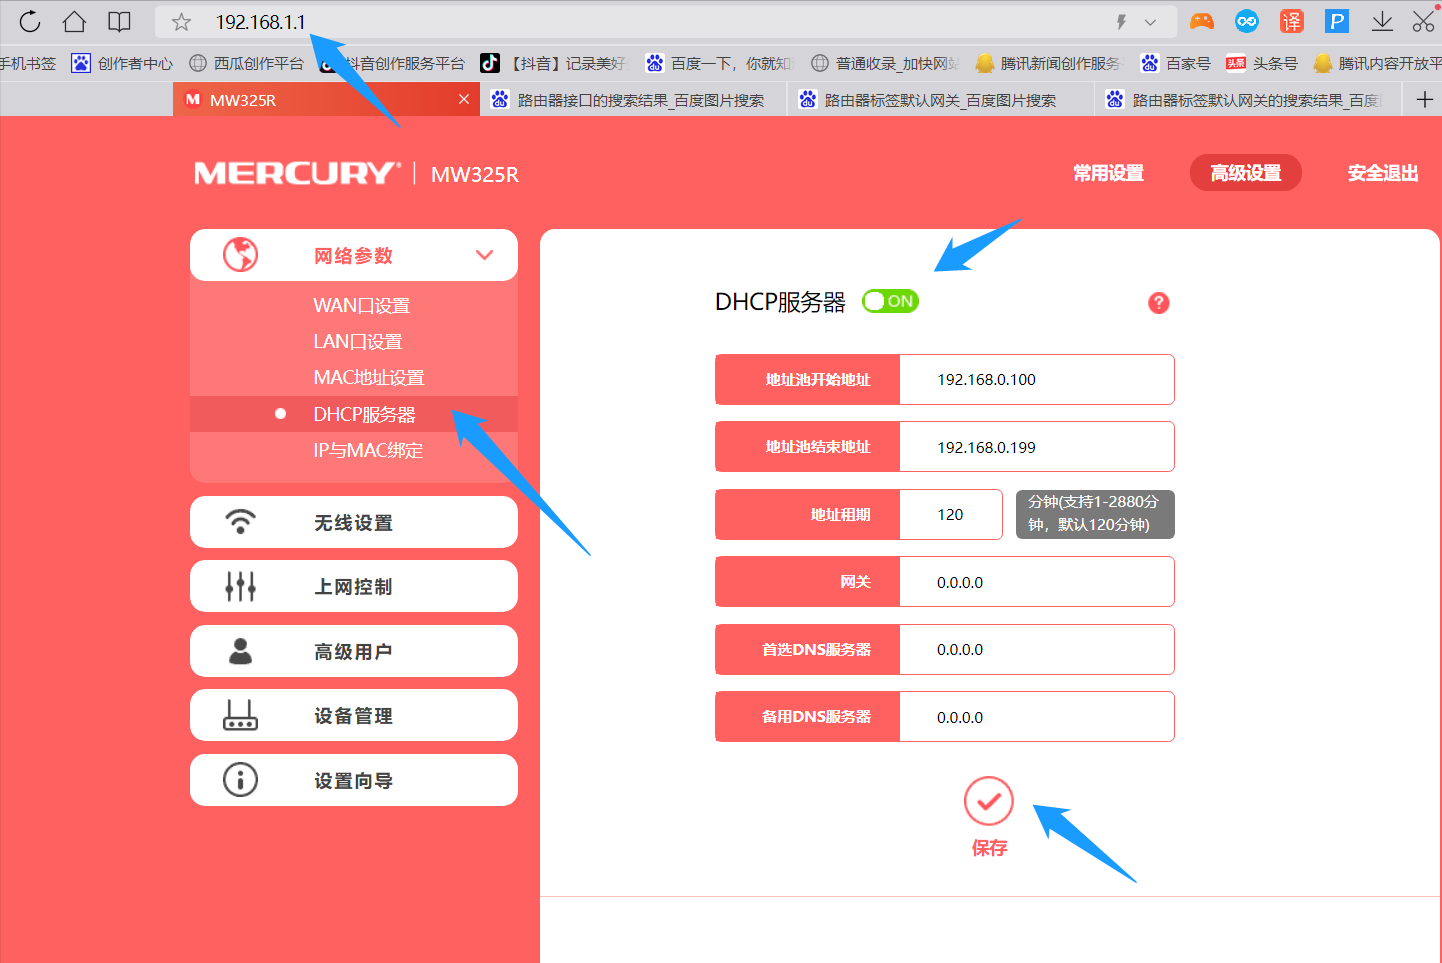
Task: Edit the 网关 address field
Action: coord(1037,582)
